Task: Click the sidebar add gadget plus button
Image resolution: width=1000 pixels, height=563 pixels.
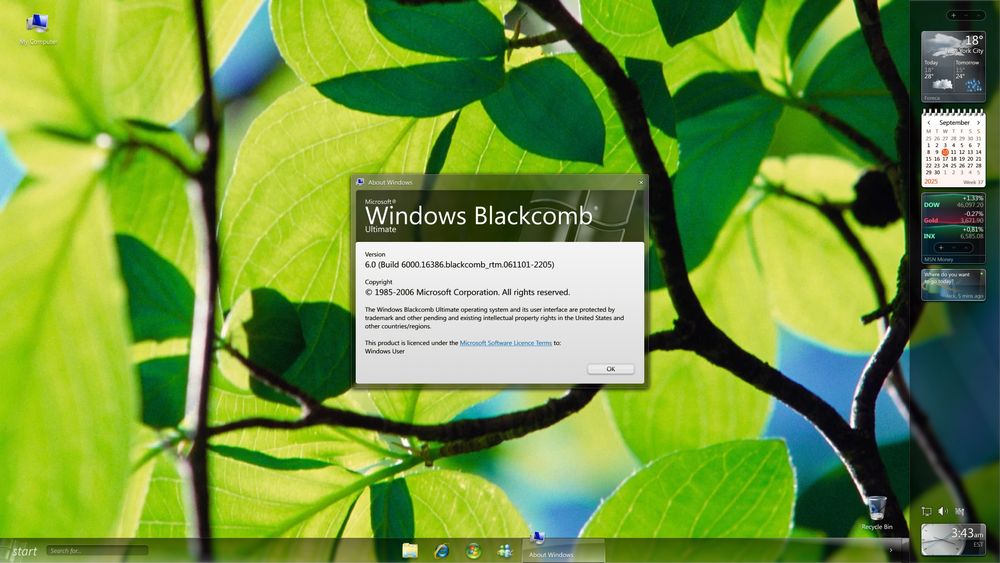Action: 953,15
